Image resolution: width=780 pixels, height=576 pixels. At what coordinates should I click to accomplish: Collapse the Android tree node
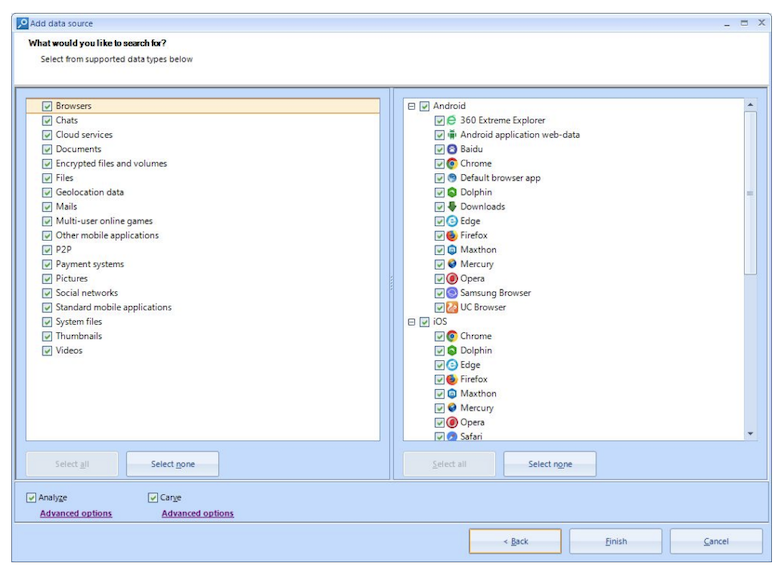[x=411, y=106]
